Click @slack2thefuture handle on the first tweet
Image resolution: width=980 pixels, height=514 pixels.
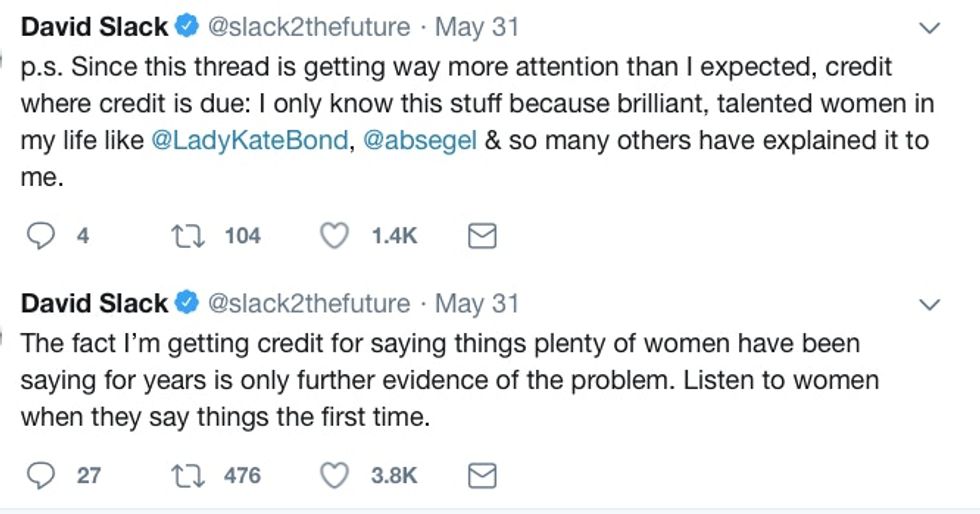tap(307, 28)
